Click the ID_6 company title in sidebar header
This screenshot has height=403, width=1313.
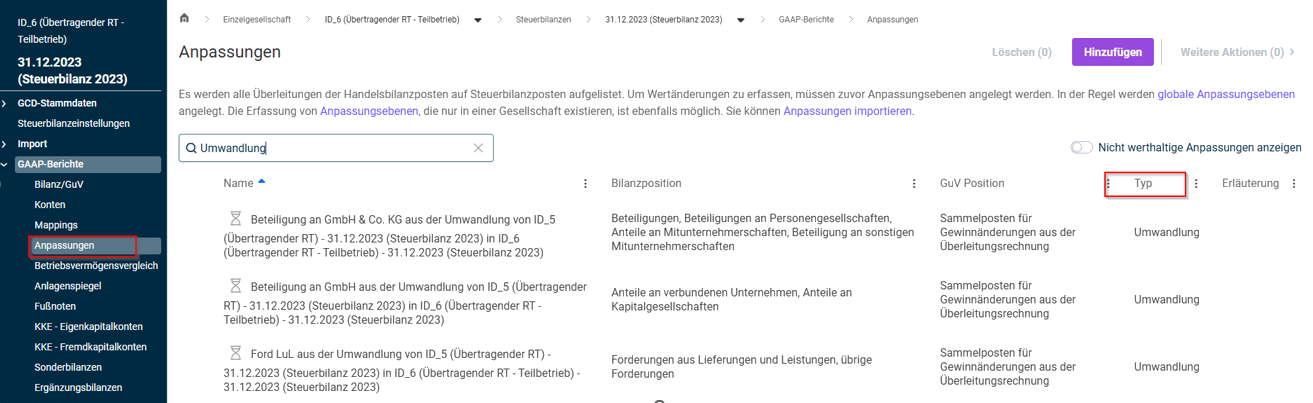point(71,30)
